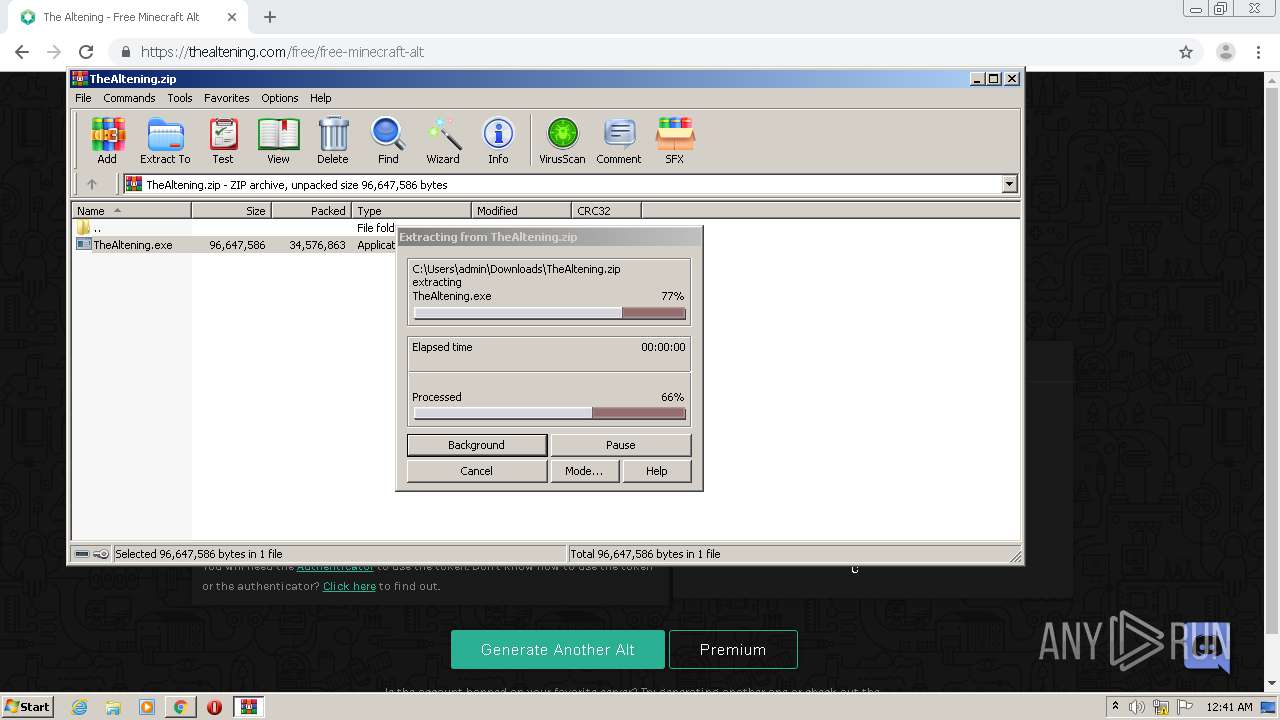Click the Start button
The width and height of the screenshot is (1280, 720).
[28, 707]
